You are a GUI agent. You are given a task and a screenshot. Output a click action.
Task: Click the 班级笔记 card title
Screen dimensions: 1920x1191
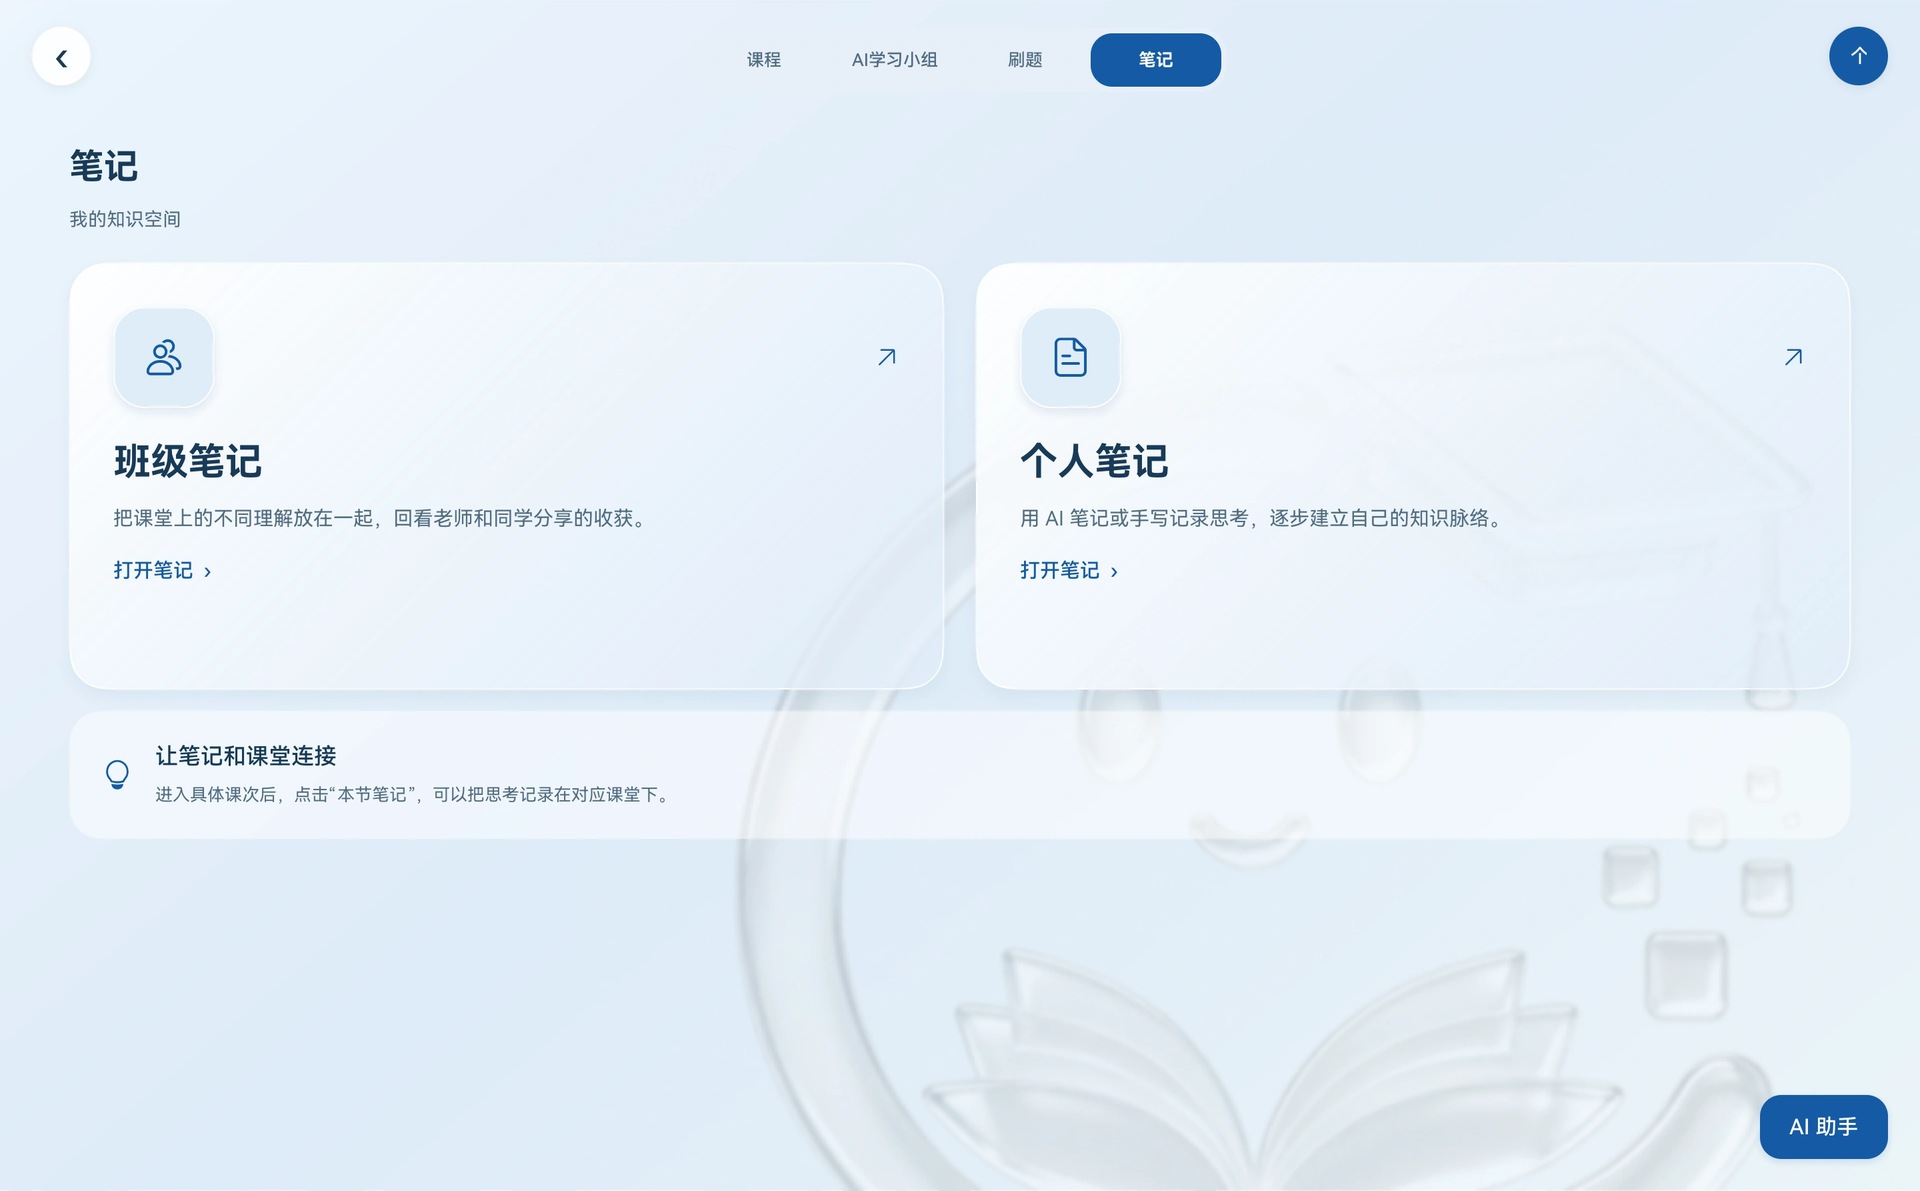pos(187,461)
